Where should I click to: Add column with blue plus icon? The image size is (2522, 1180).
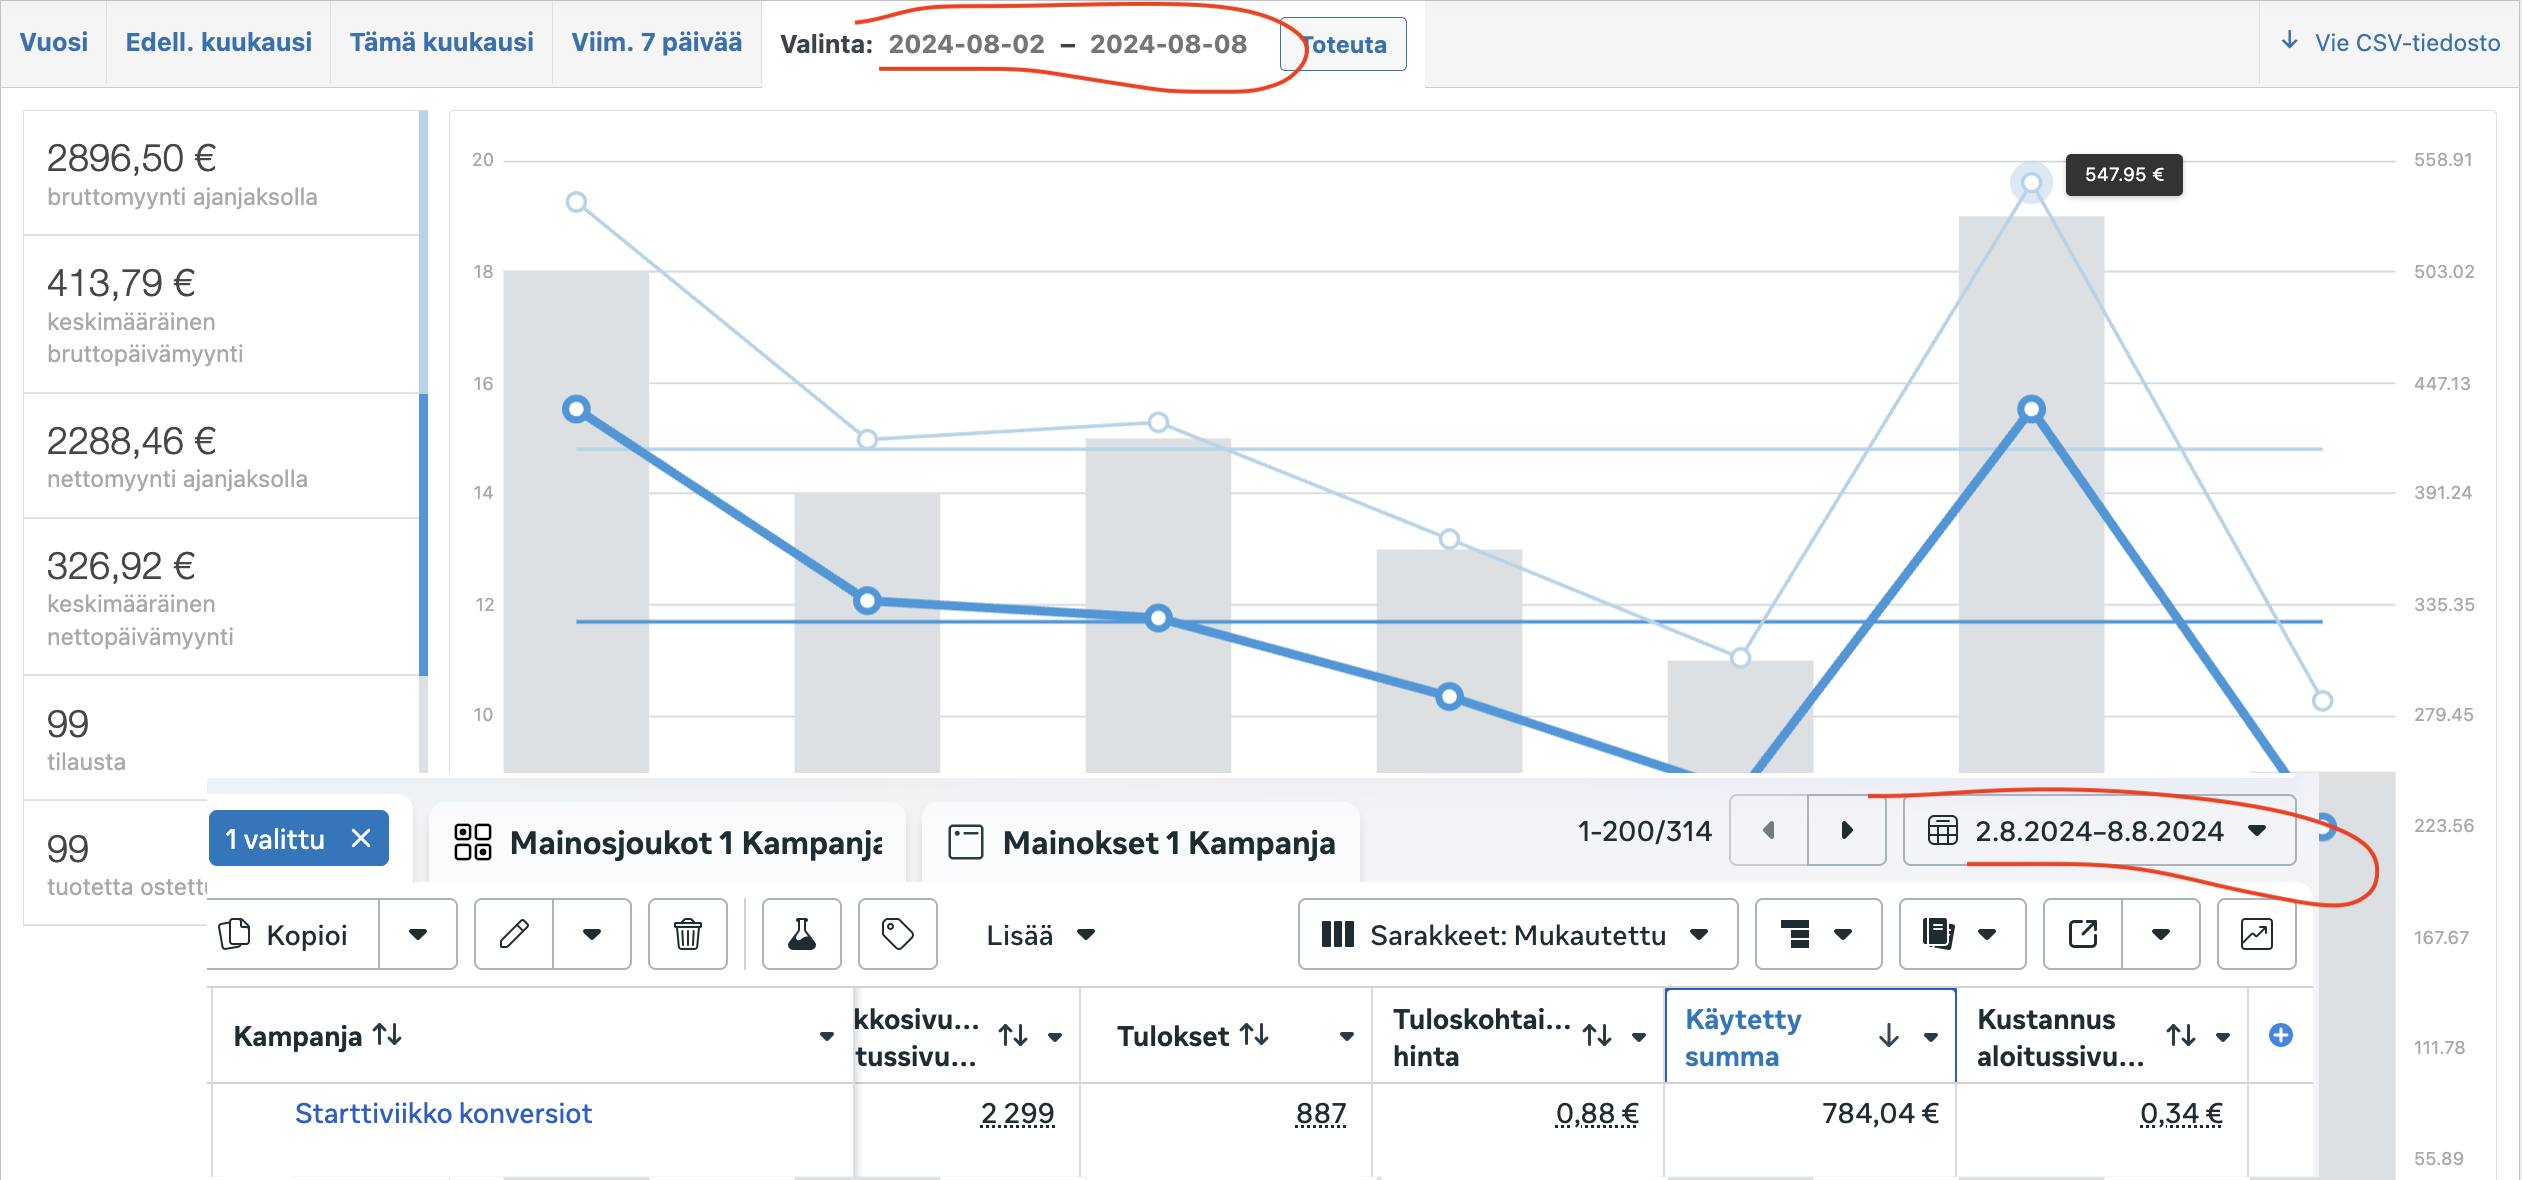(2281, 1035)
